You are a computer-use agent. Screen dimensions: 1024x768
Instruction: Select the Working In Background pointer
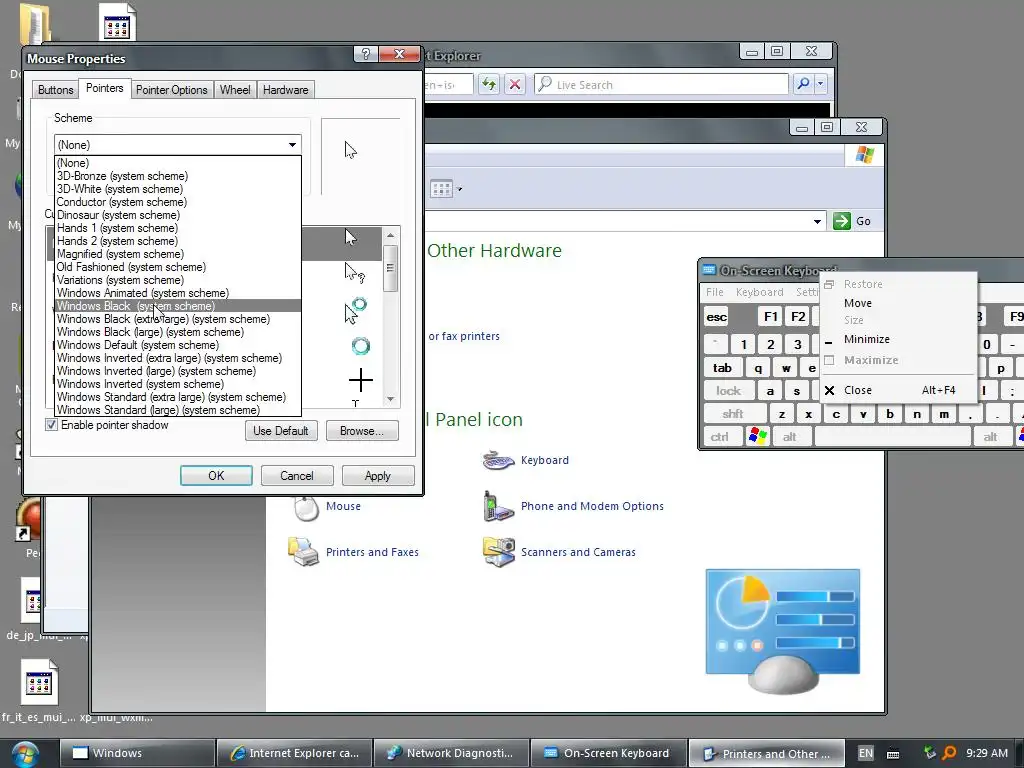(x=356, y=310)
